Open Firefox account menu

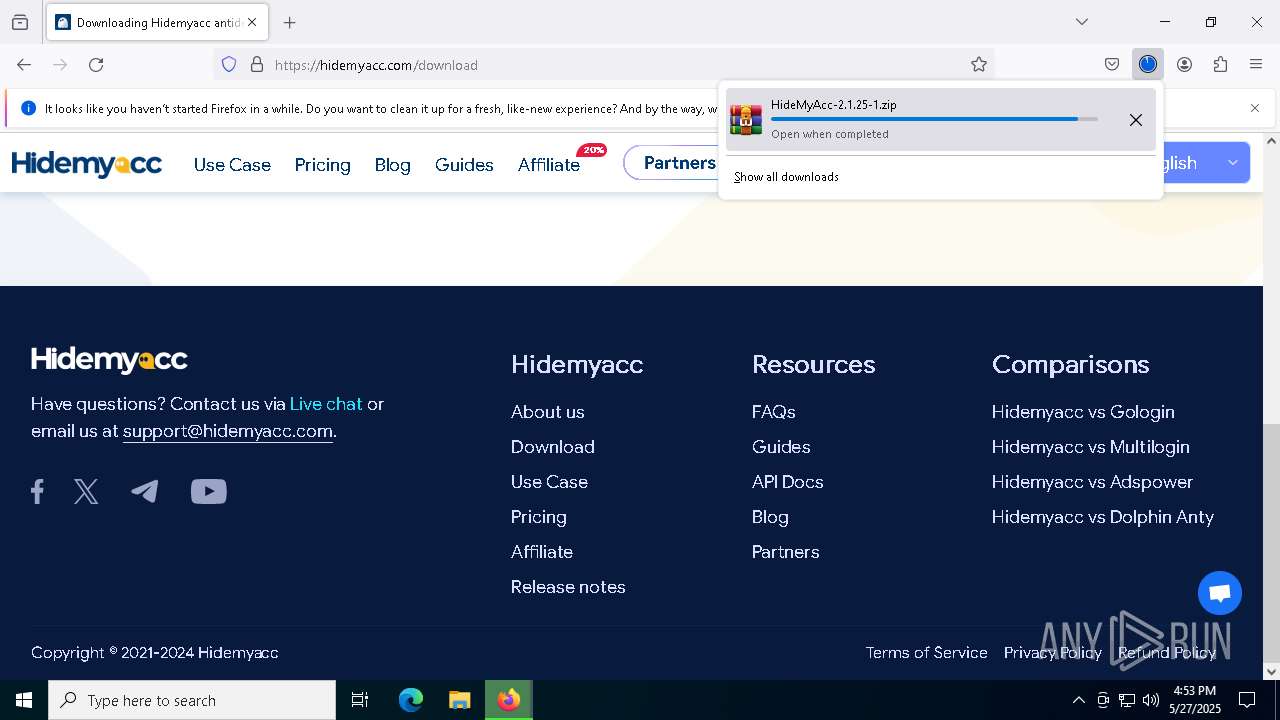[1184, 65]
